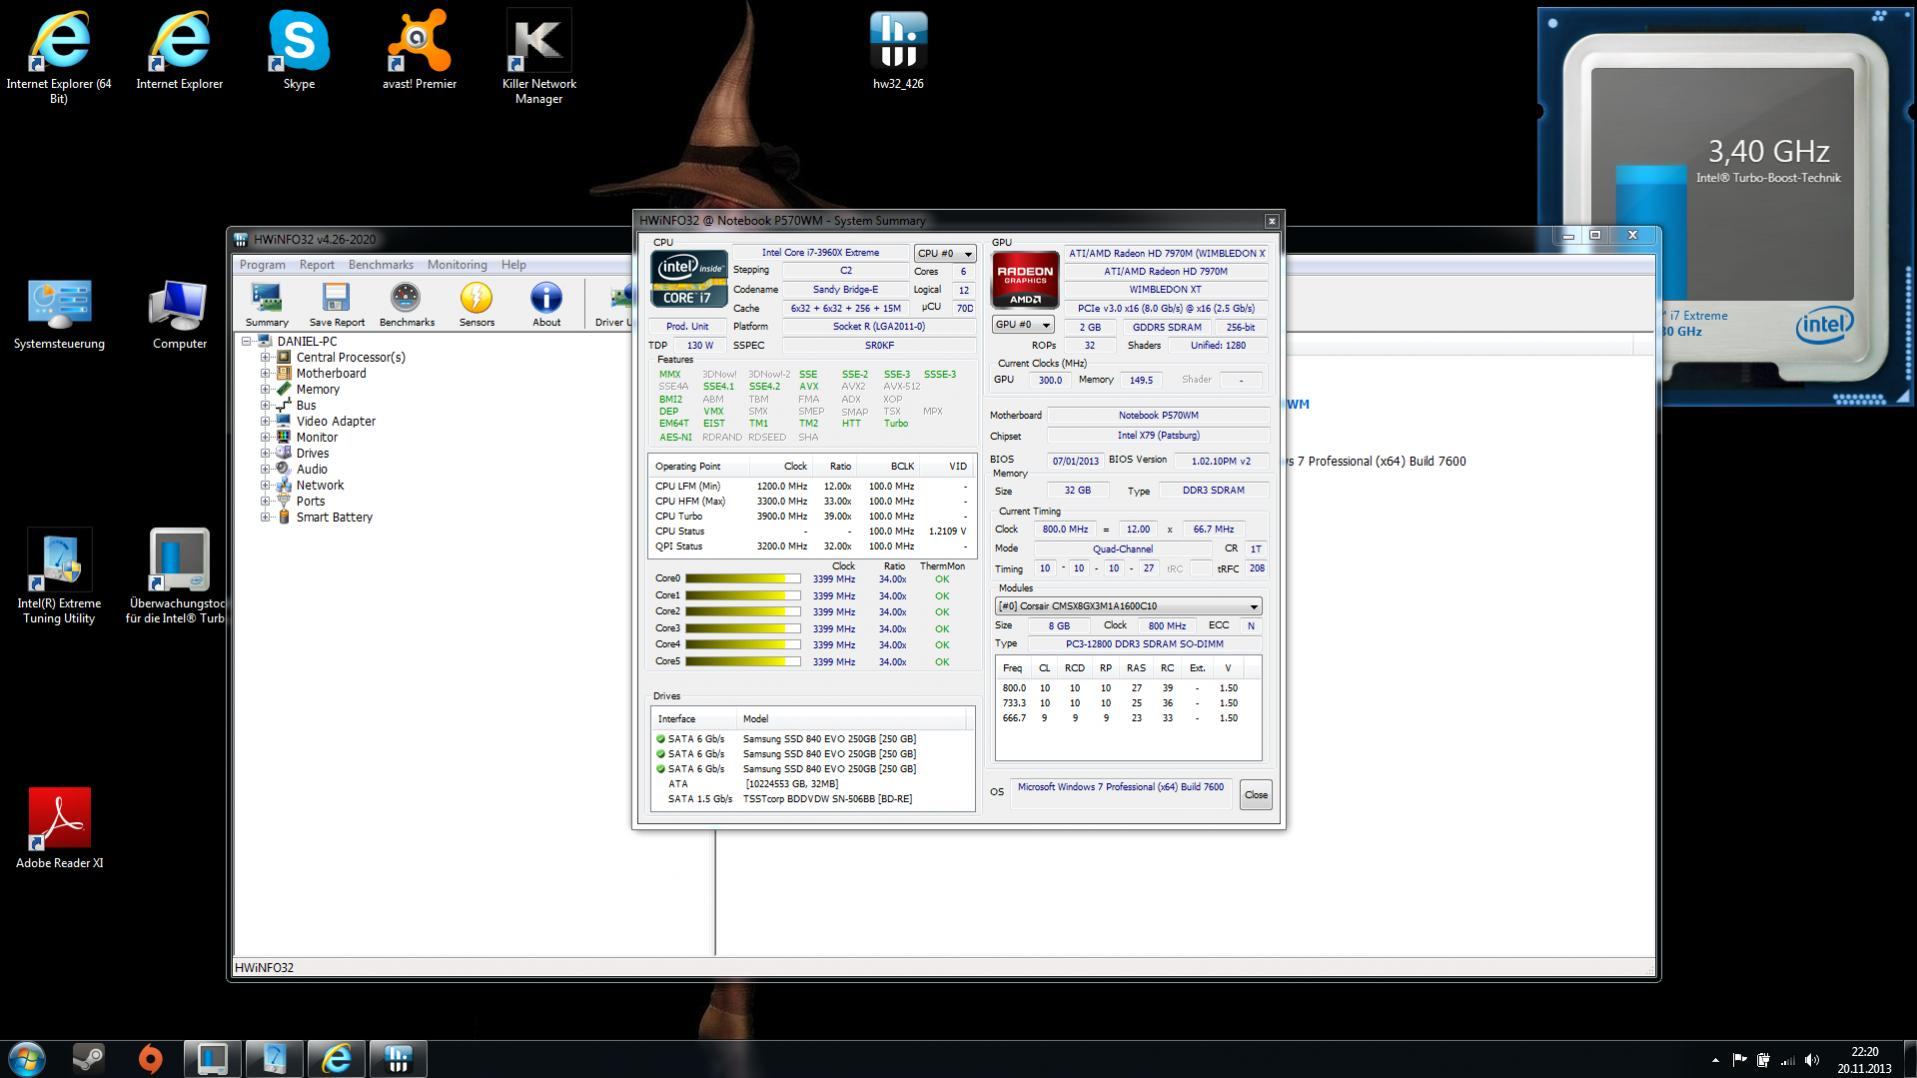The image size is (1917, 1078).
Task: Click the Close button in System Summary
Action: tap(1255, 795)
